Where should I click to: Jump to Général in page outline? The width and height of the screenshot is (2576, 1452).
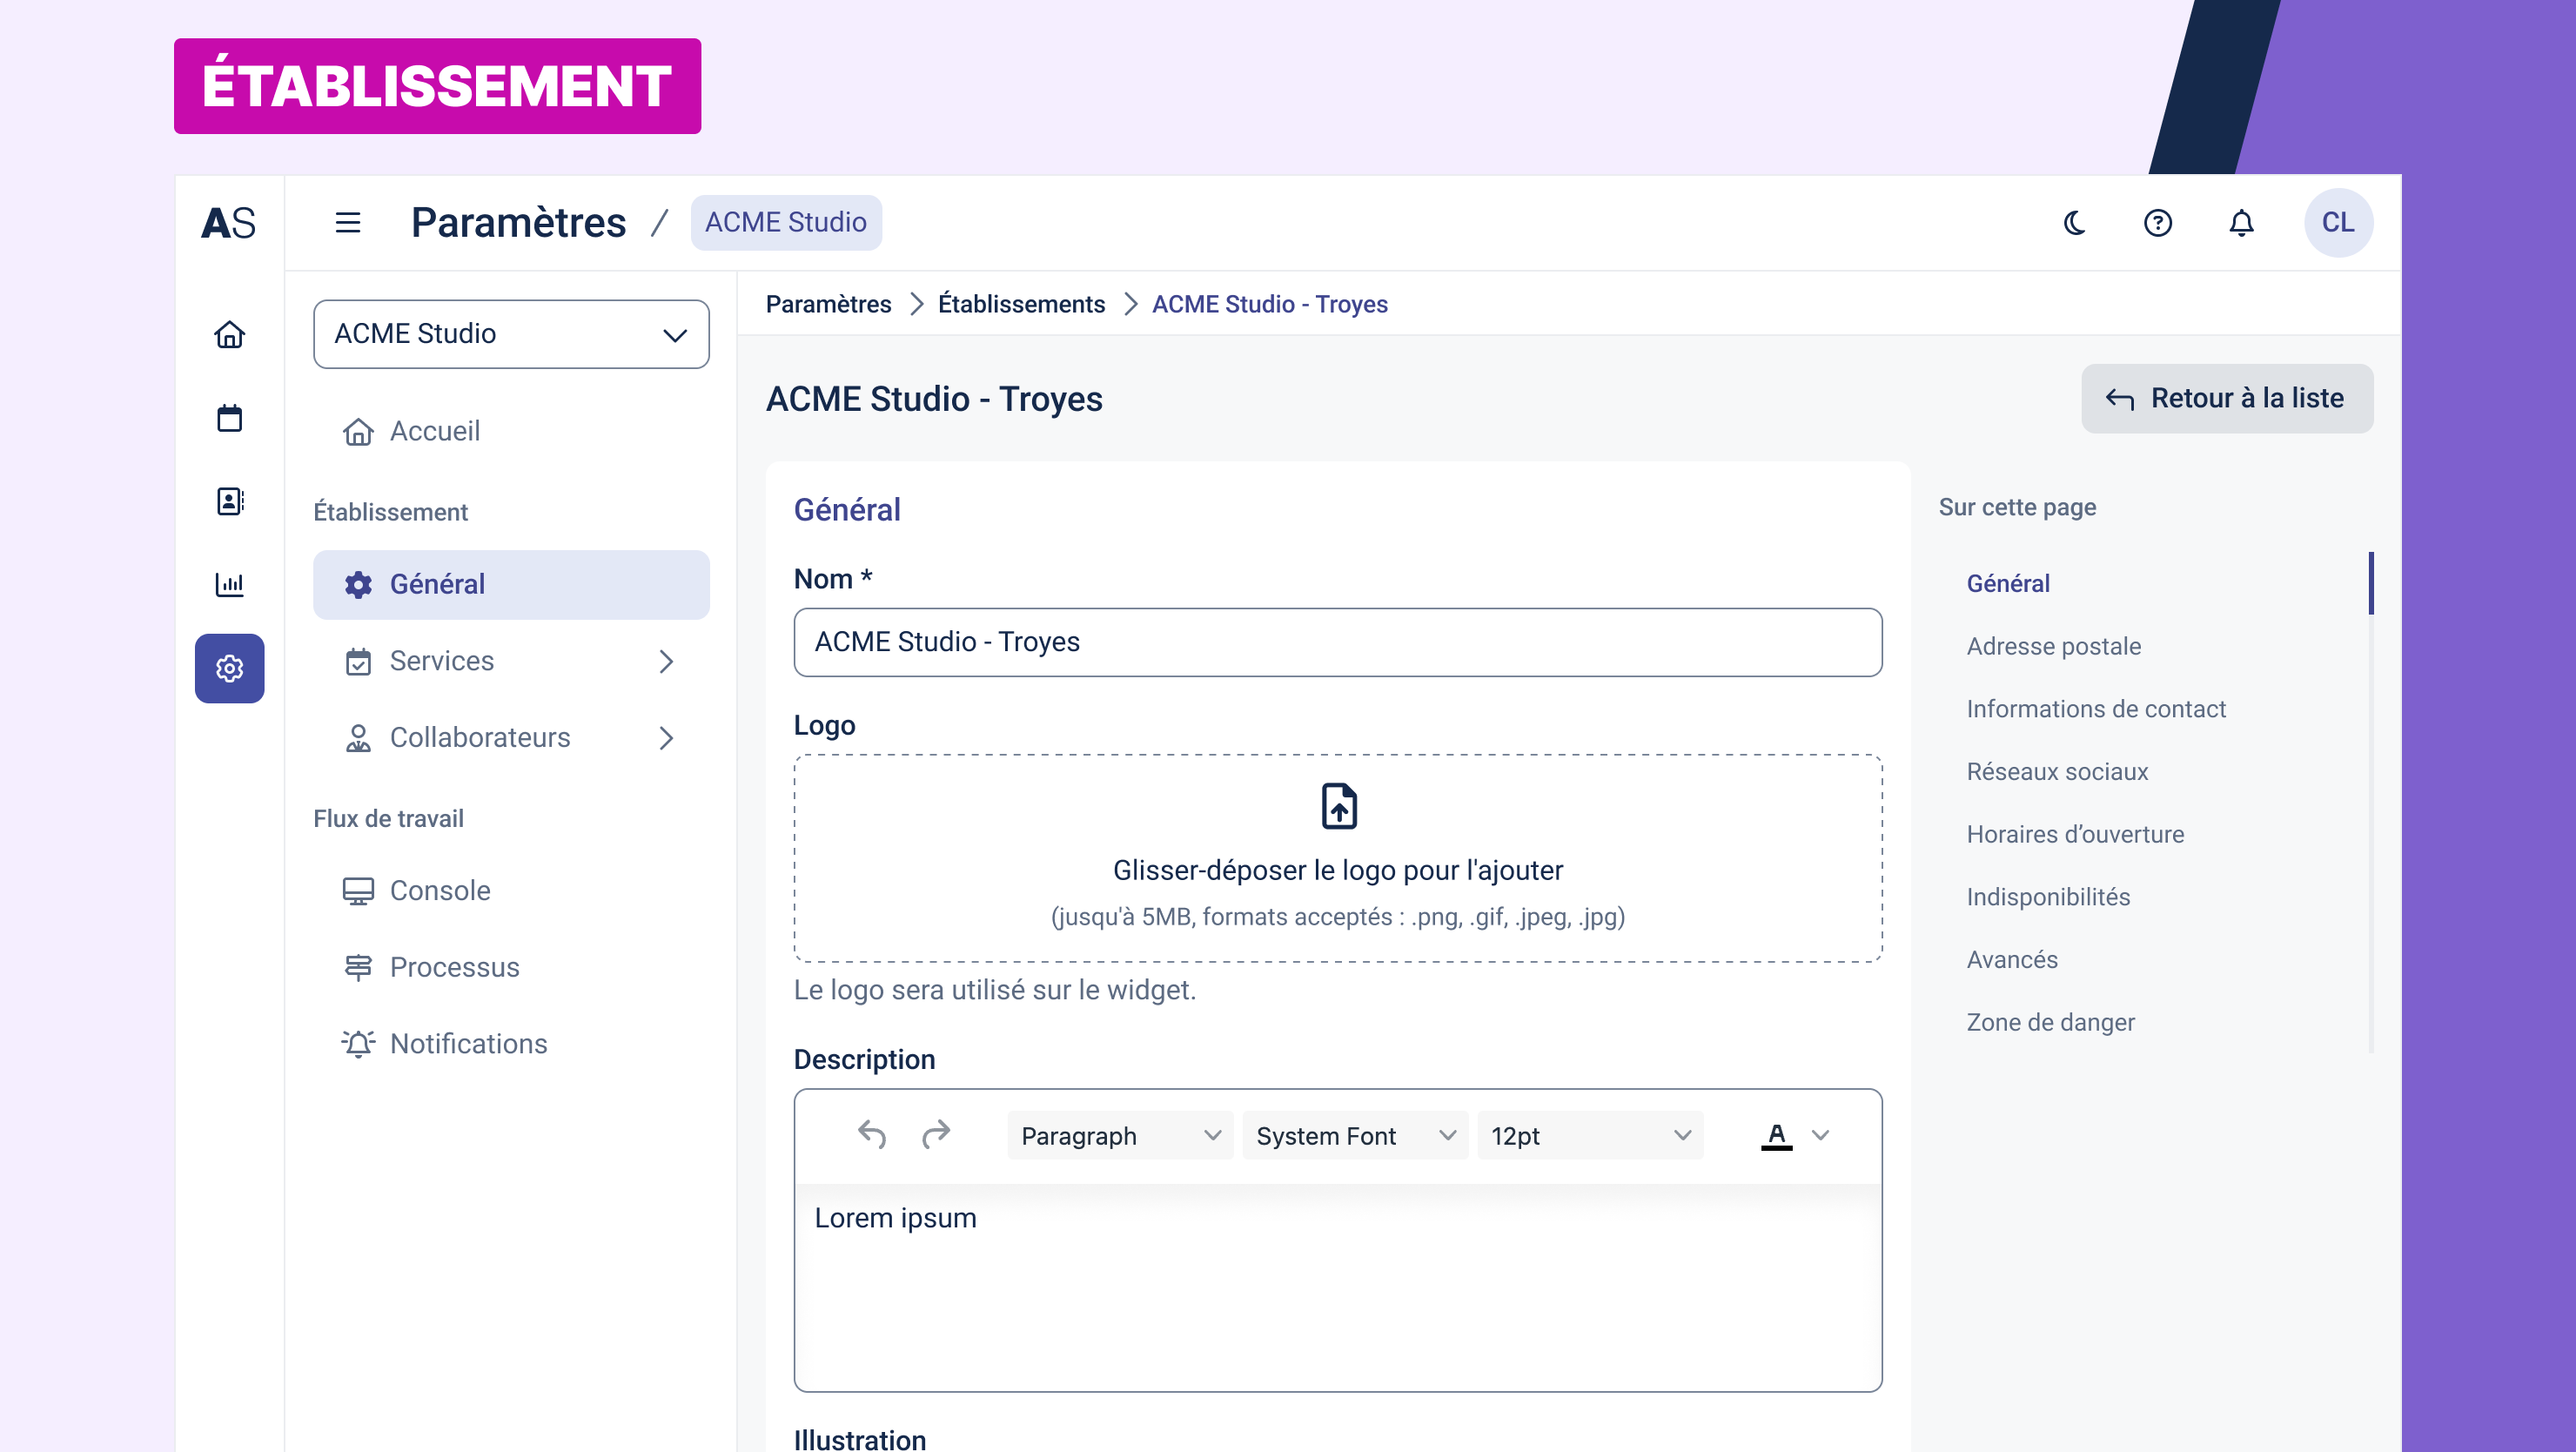click(x=2007, y=584)
